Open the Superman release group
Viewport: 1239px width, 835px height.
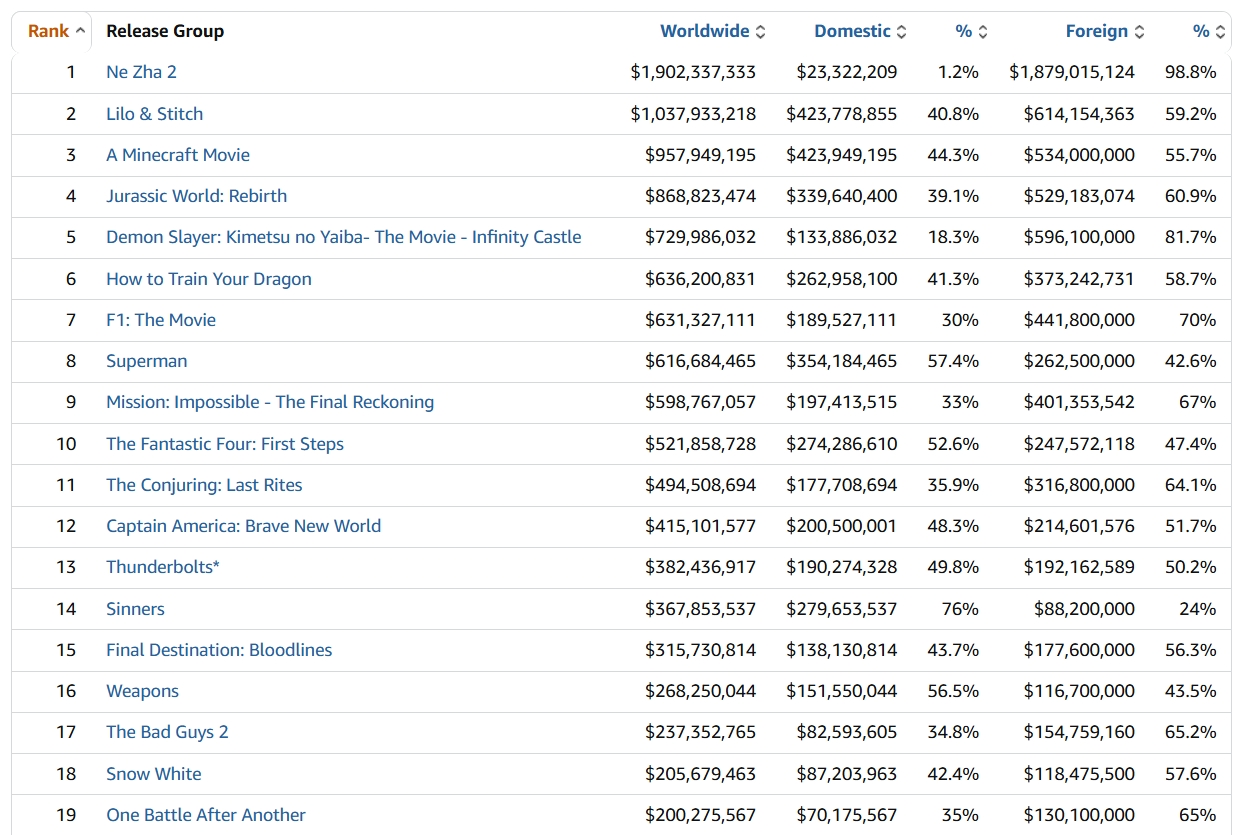(x=146, y=361)
